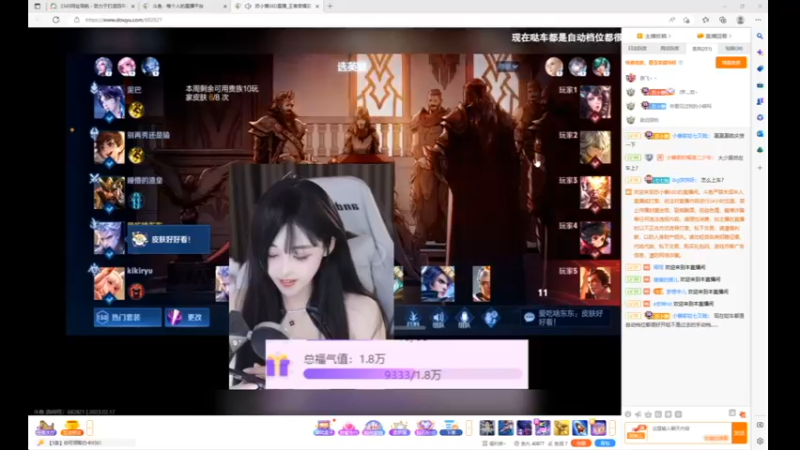This screenshot has height=450, width=800.
Task: Open Edge sidebar settings gear
Action: click(760, 441)
